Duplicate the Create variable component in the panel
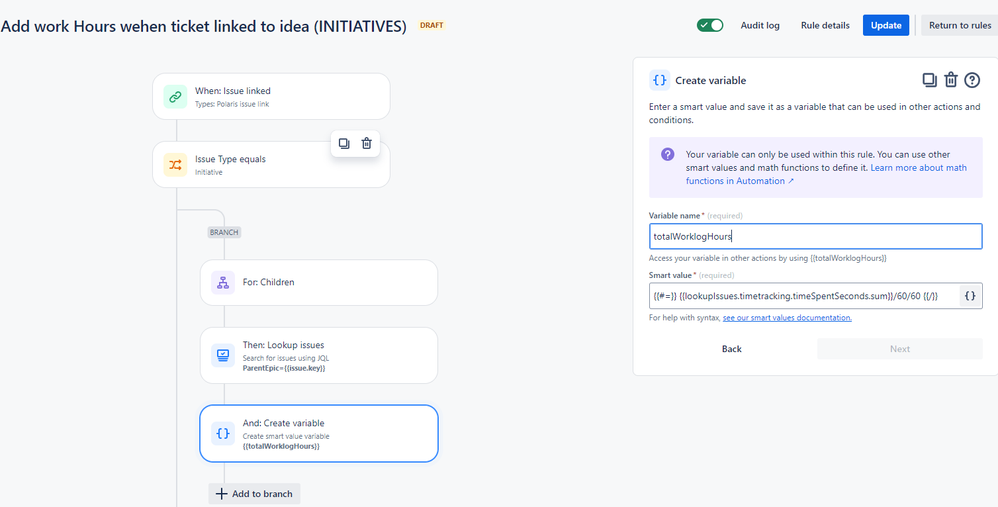This screenshot has height=507, width=998. pos(929,80)
